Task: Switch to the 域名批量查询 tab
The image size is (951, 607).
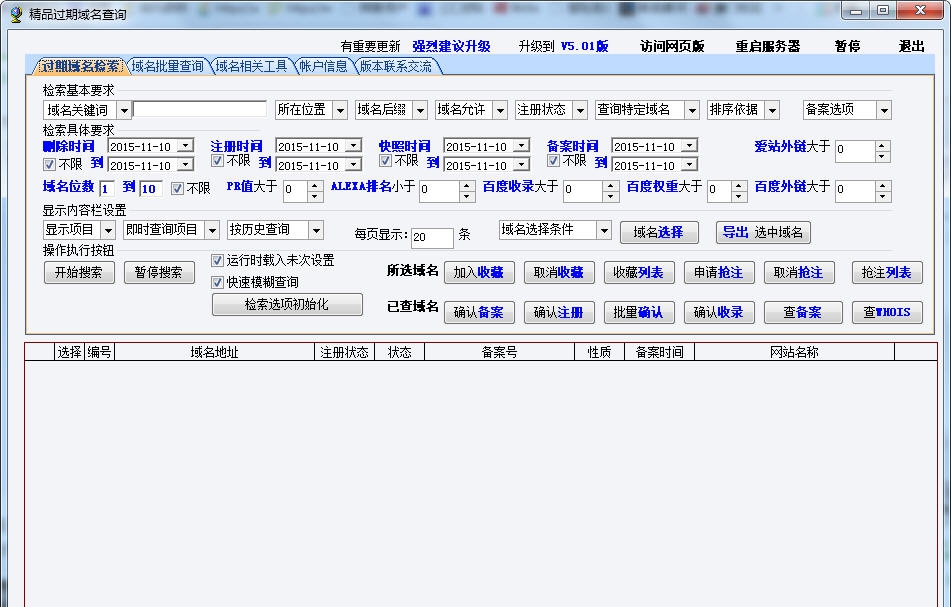Action: pyautogui.click(x=166, y=66)
